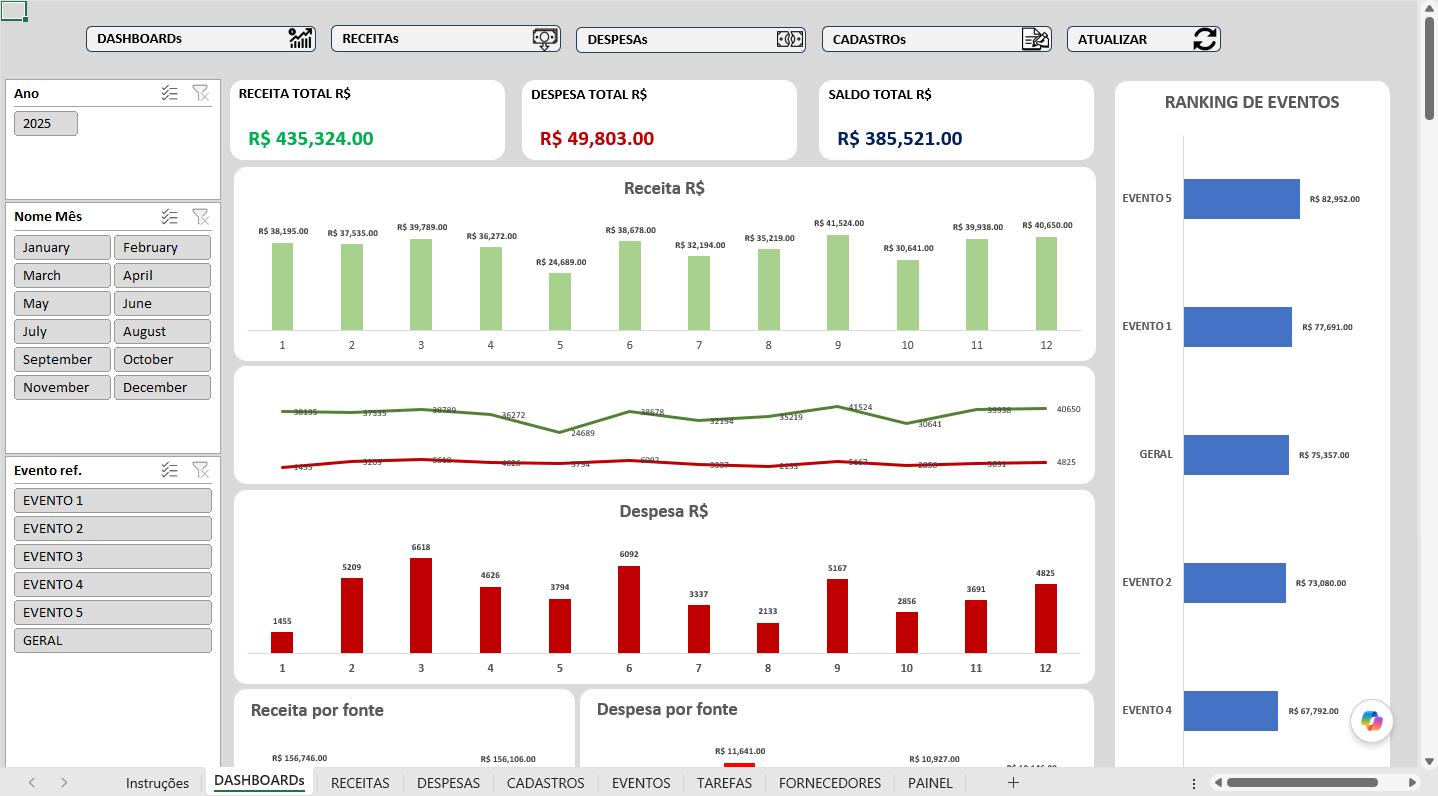Filter by EVENTO 1 in the Evento ref. slicer
Screen dimensions: 1438x796
113,500
